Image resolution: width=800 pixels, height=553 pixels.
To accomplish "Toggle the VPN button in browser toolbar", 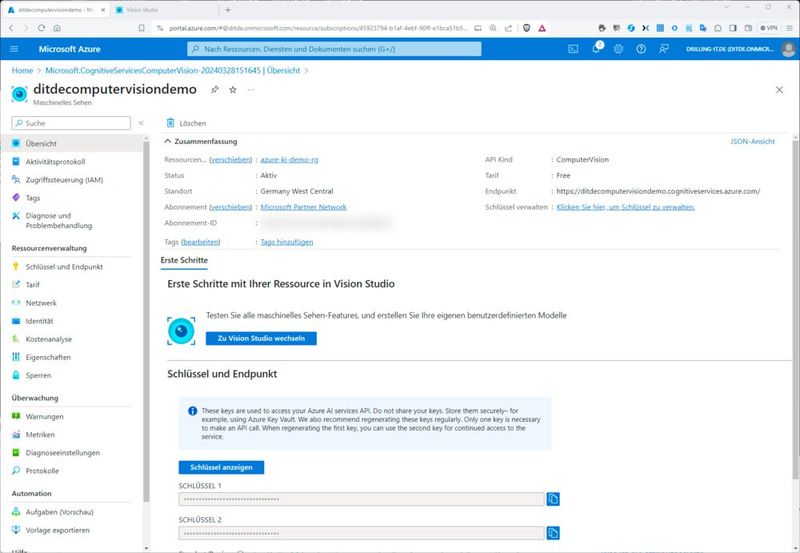I will [x=769, y=28].
